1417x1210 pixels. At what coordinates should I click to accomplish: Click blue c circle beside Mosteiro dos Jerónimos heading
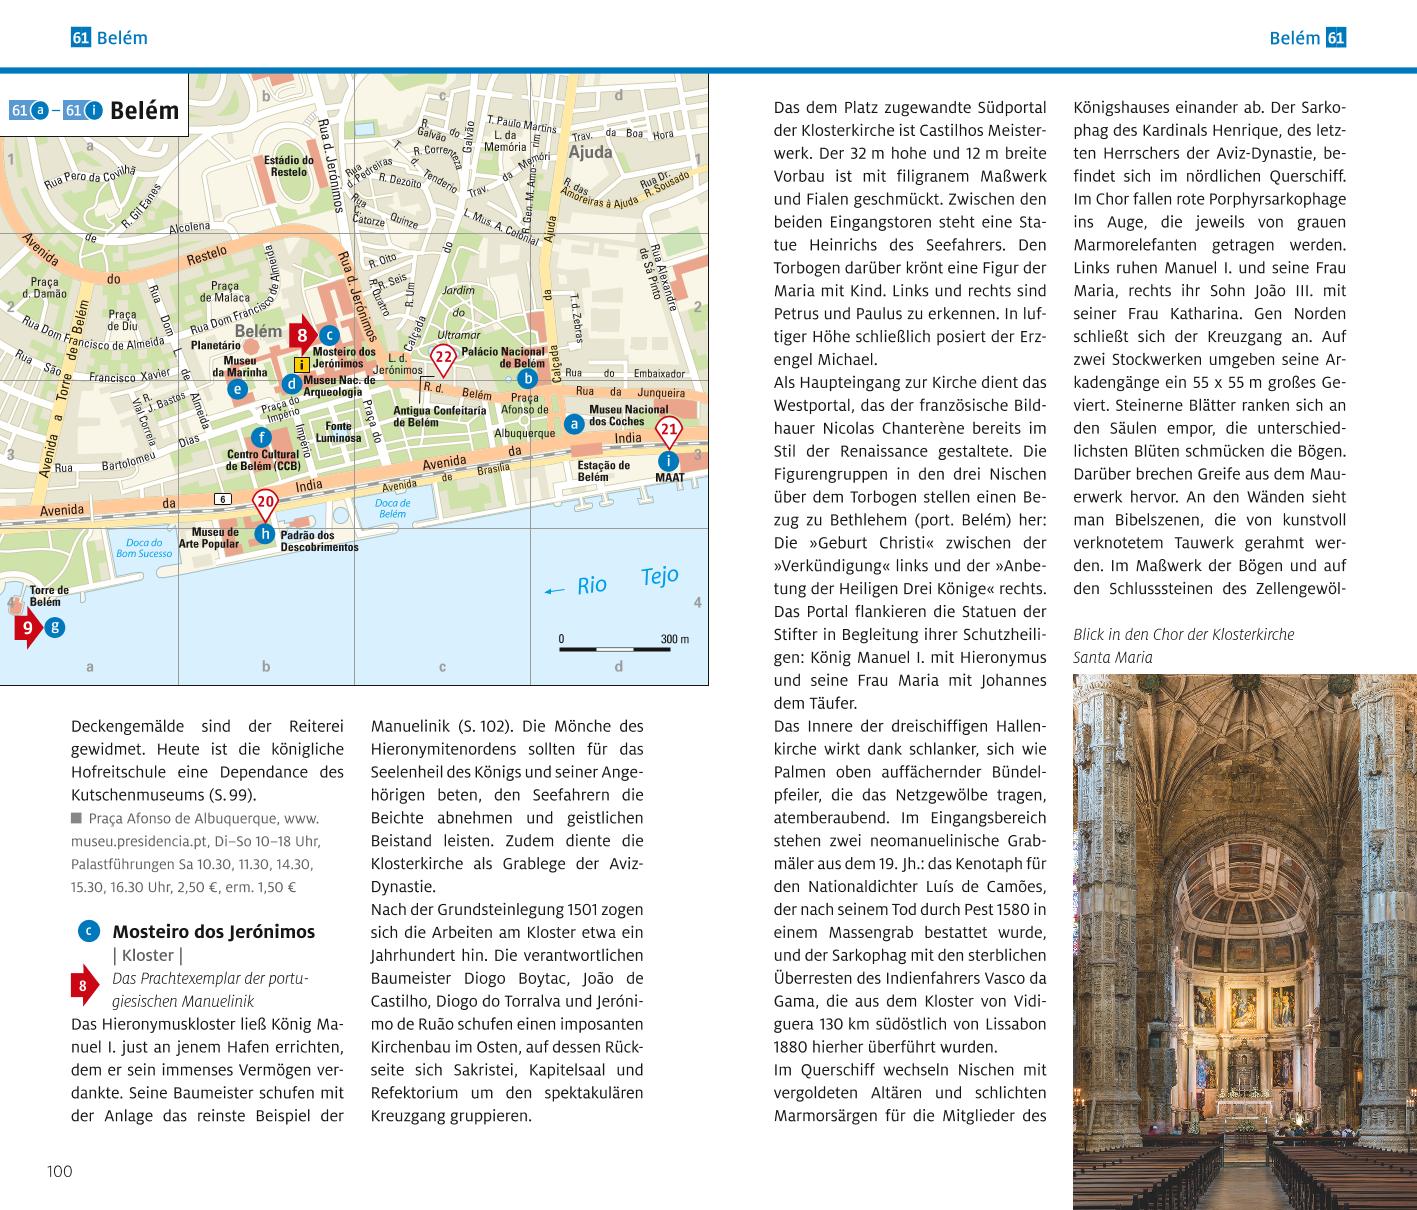(88, 932)
